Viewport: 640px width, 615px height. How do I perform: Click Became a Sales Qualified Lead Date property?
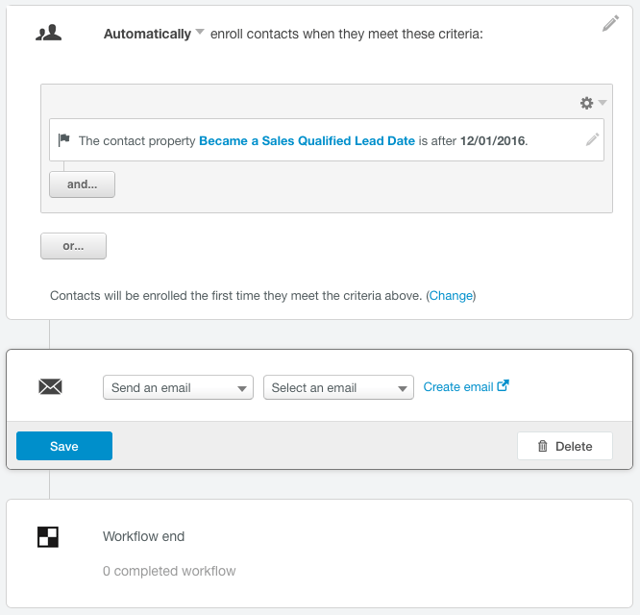point(307,141)
